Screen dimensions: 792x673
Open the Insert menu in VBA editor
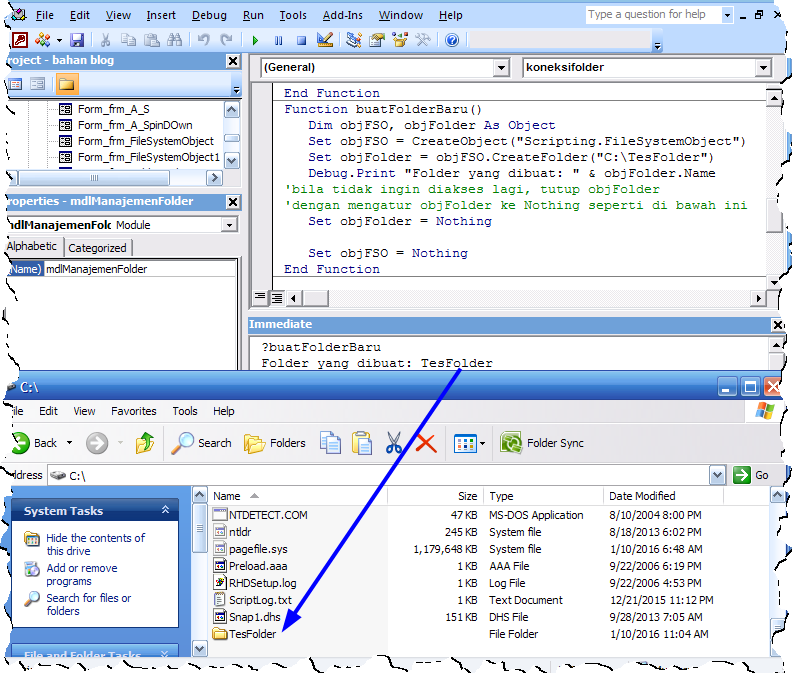161,16
